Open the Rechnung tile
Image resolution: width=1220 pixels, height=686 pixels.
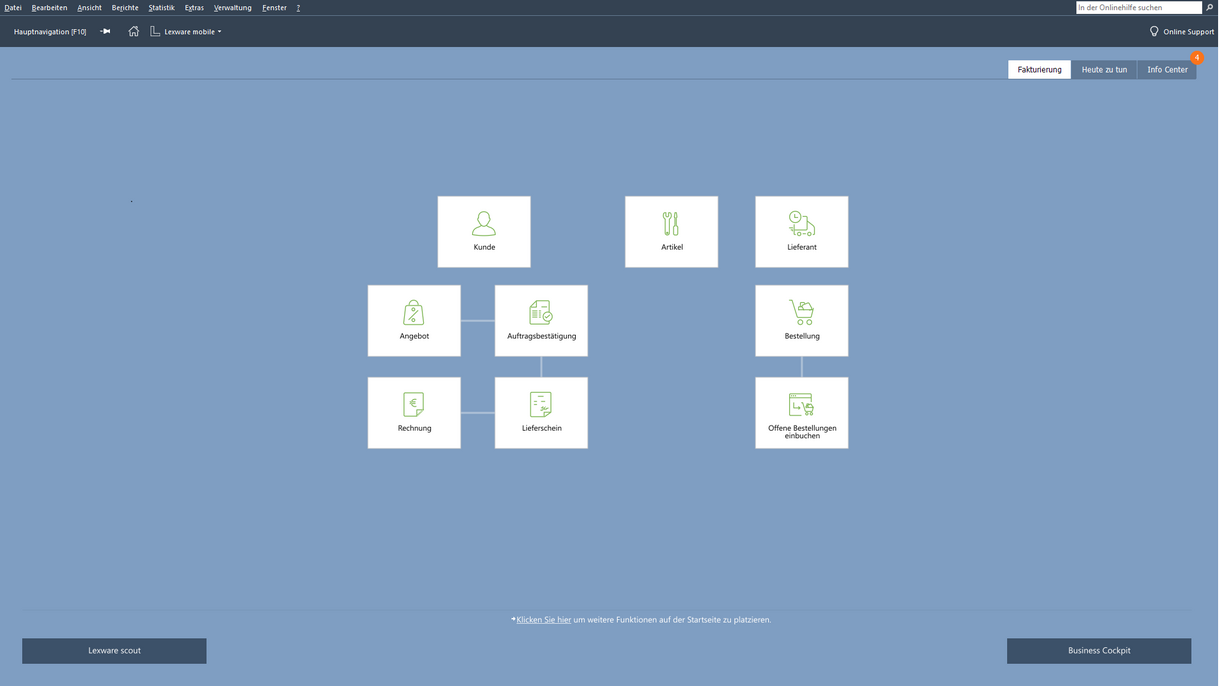click(414, 413)
